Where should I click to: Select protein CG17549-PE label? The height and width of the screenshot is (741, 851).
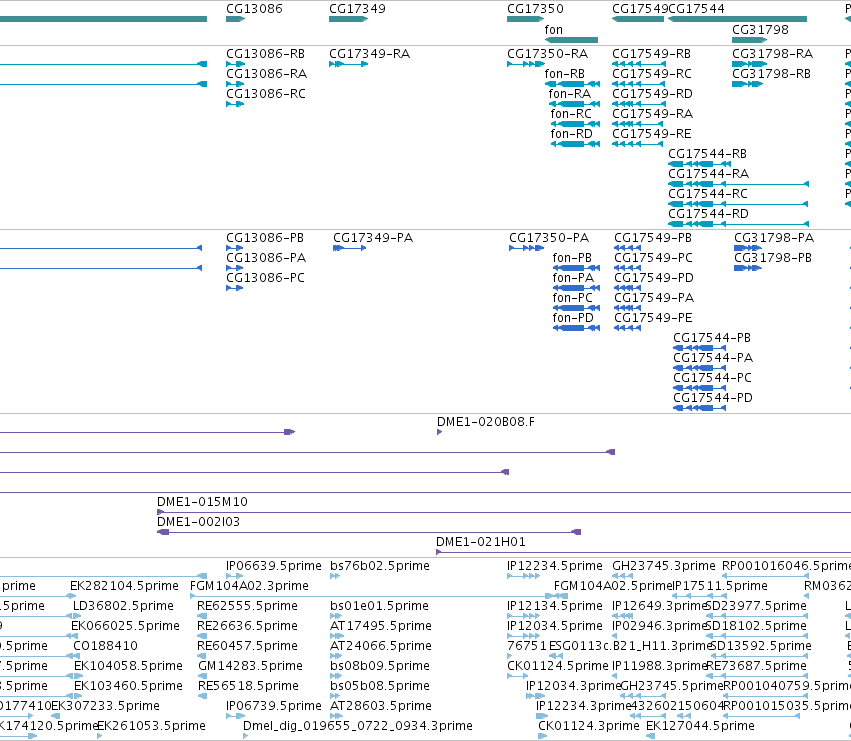pos(653,318)
